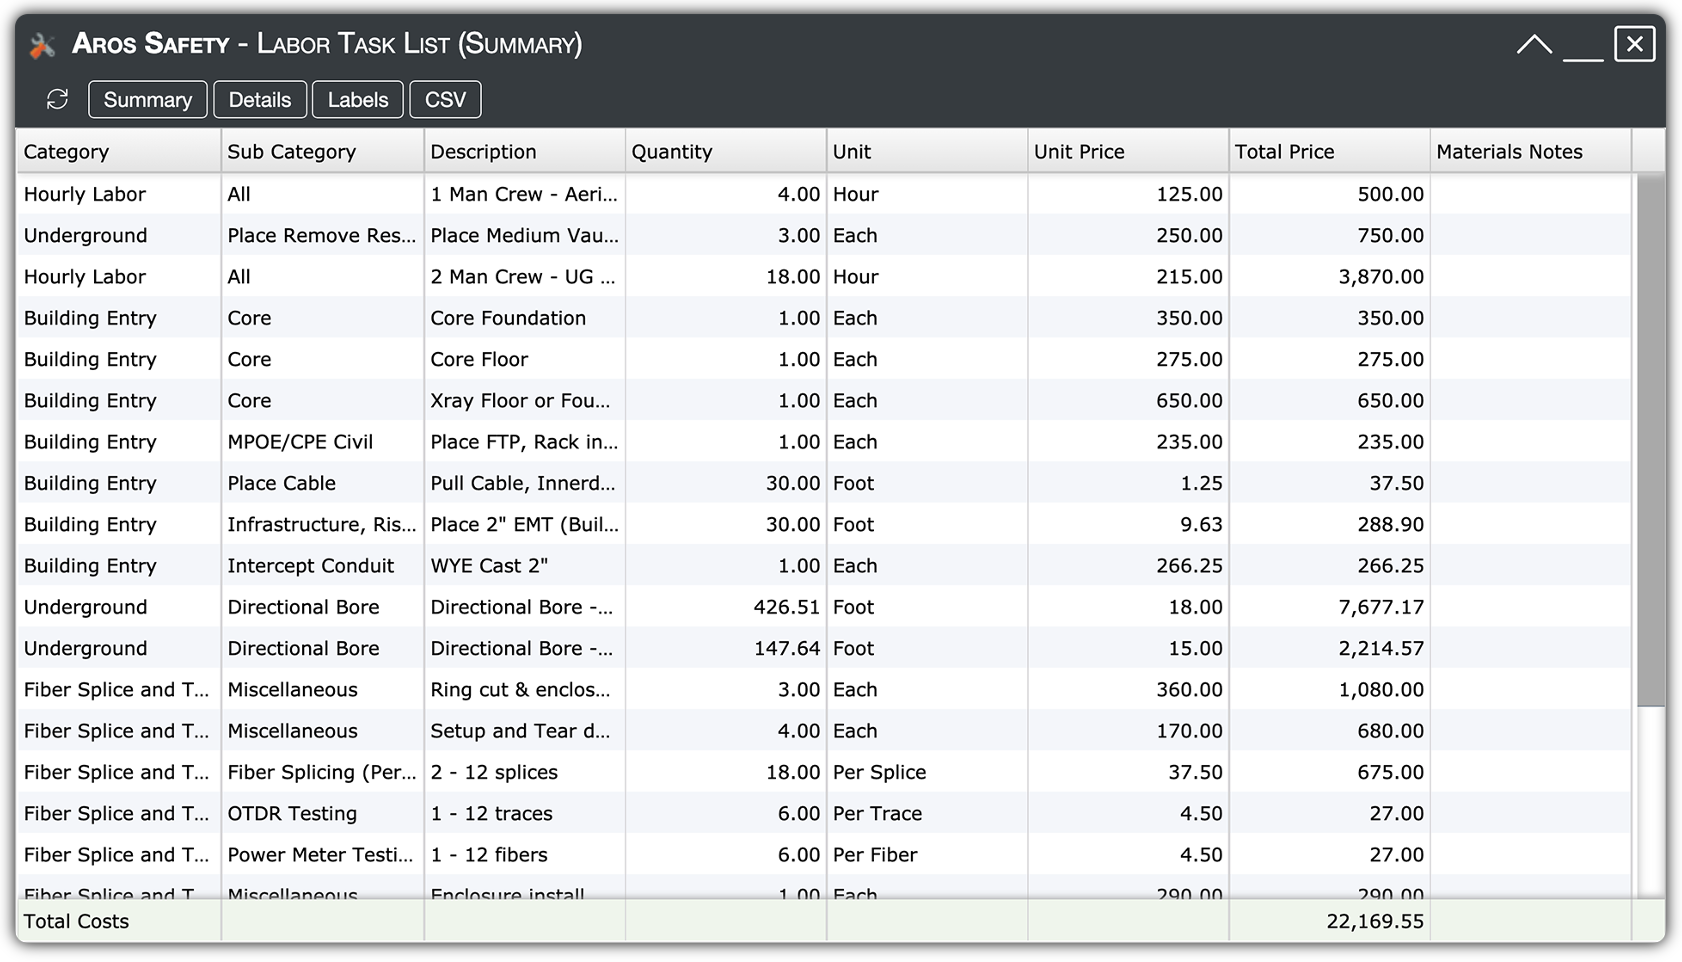
Task: Export the list using CSV button
Action: (445, 100)
